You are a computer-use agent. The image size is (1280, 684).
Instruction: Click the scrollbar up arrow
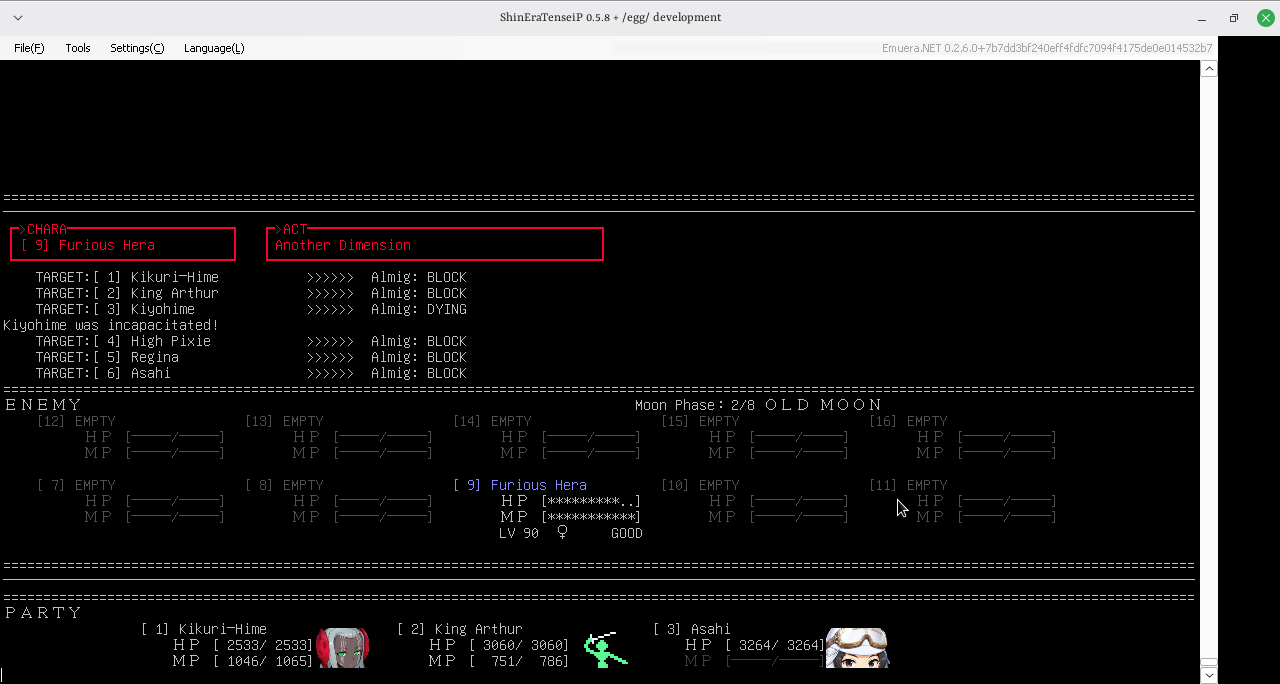[1209, 69]
